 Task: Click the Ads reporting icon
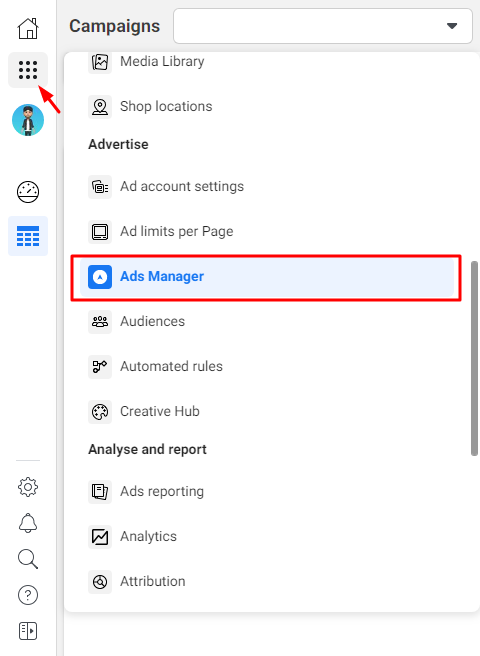100,492
